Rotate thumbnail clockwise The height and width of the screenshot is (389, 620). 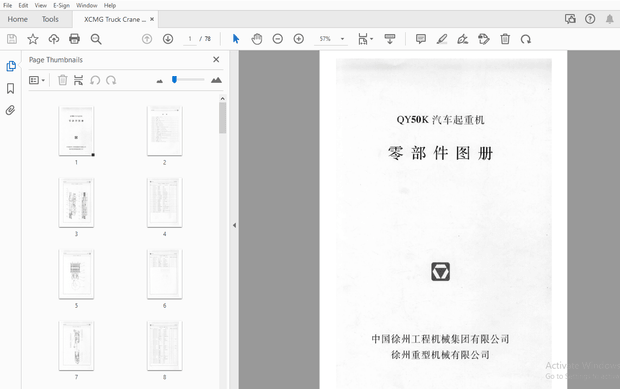pyautogui.click(x=111, y=80)
